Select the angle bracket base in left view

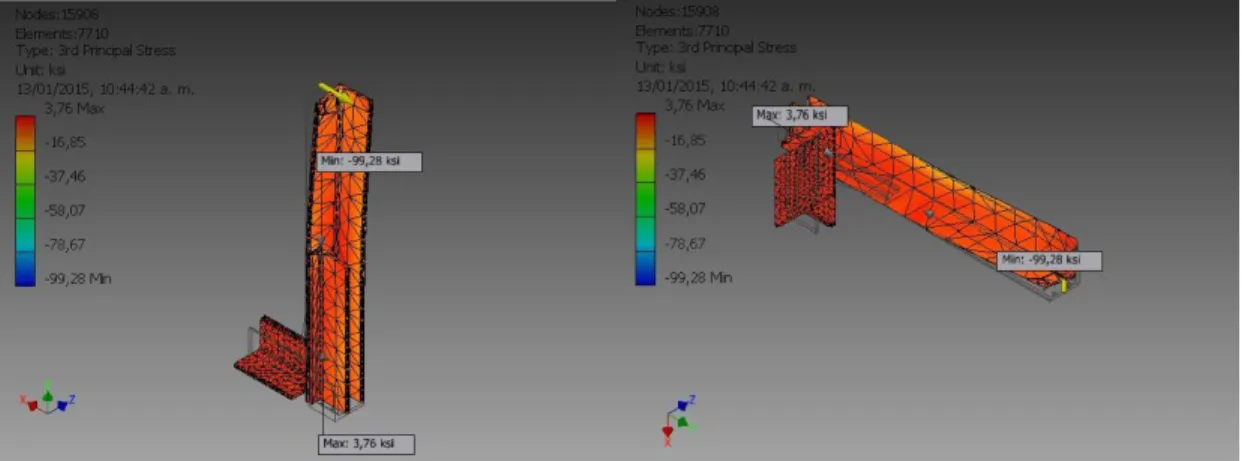point(272,357)
